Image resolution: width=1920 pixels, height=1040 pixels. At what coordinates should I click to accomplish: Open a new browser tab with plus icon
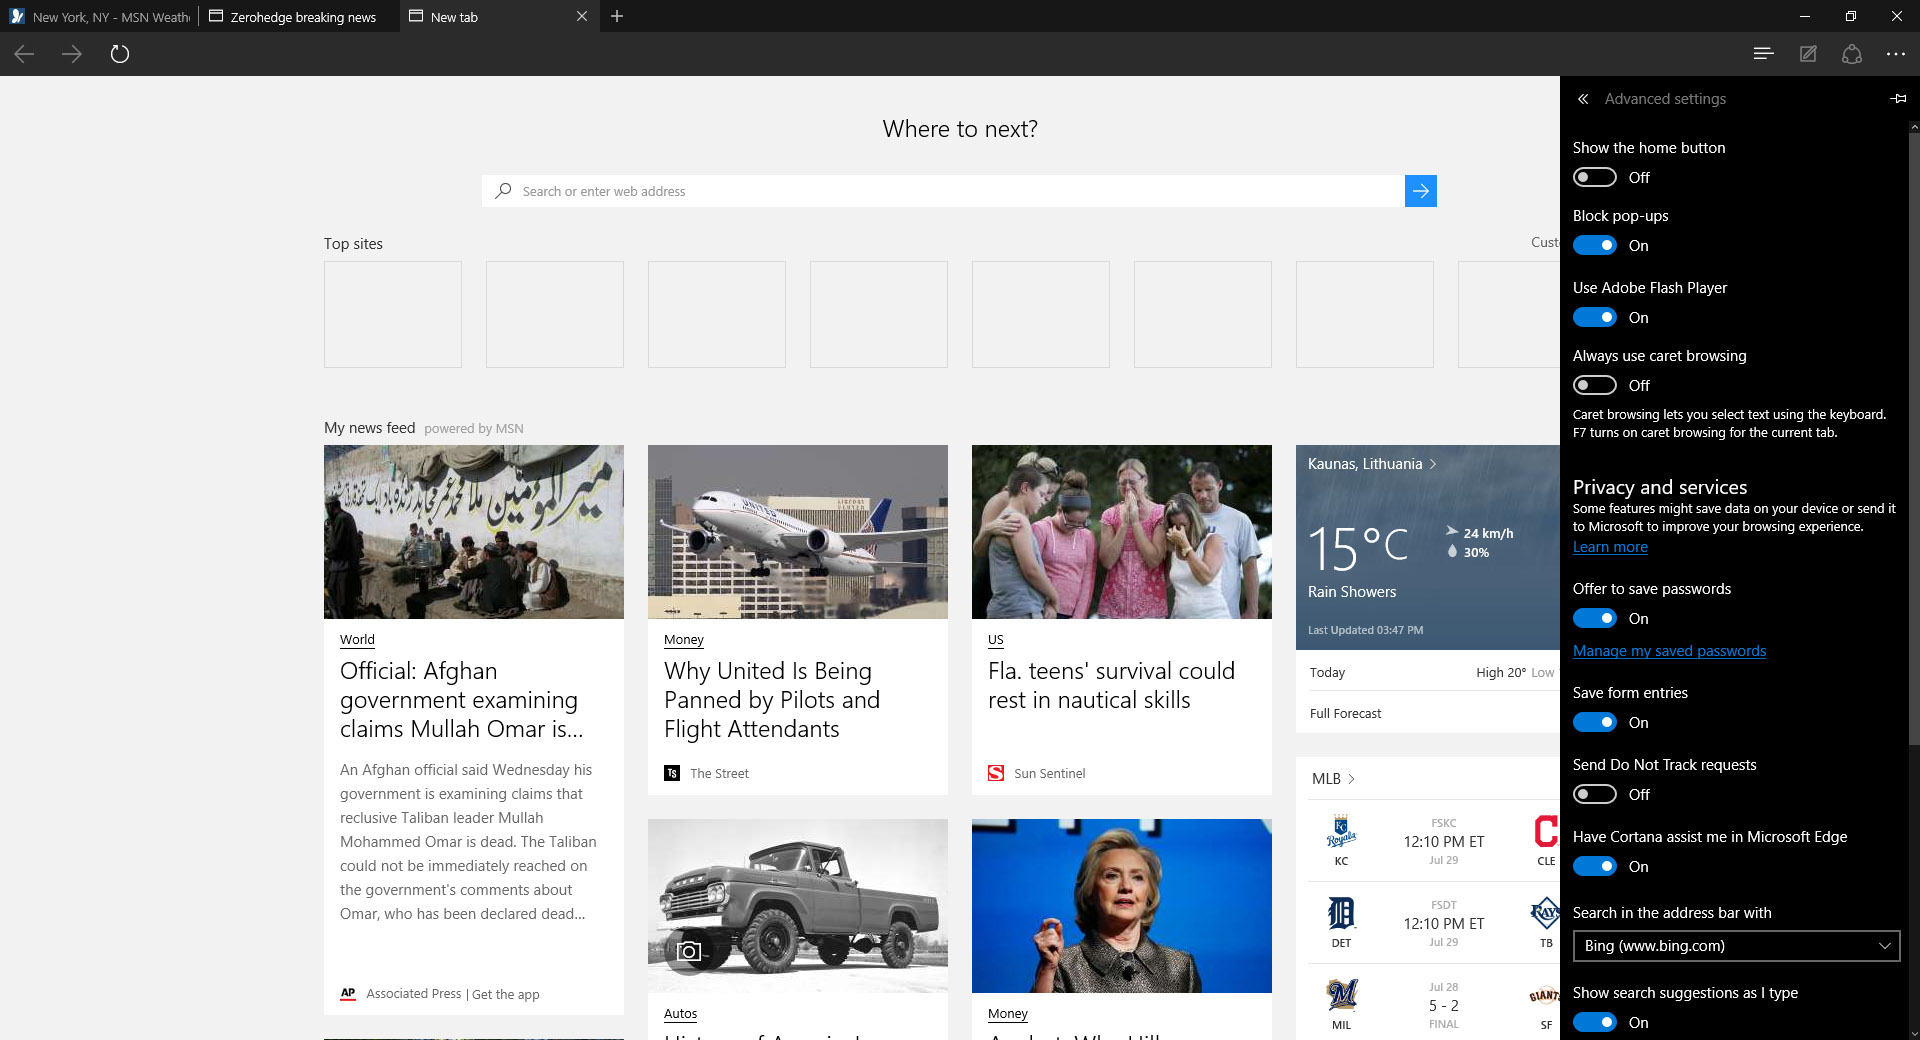coord(618,16)
